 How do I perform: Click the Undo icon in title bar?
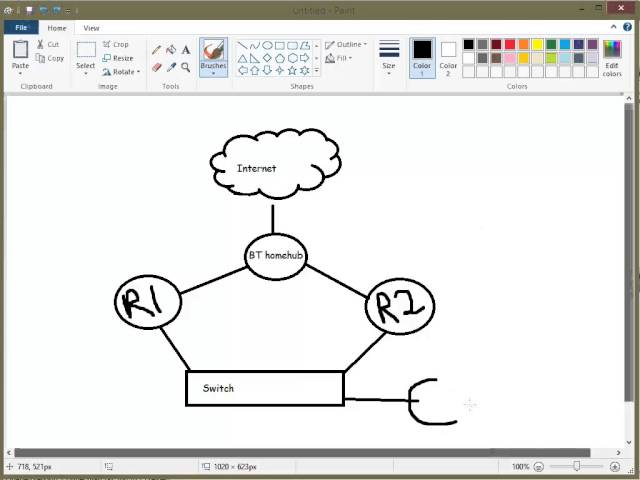[x=43, y=10]
